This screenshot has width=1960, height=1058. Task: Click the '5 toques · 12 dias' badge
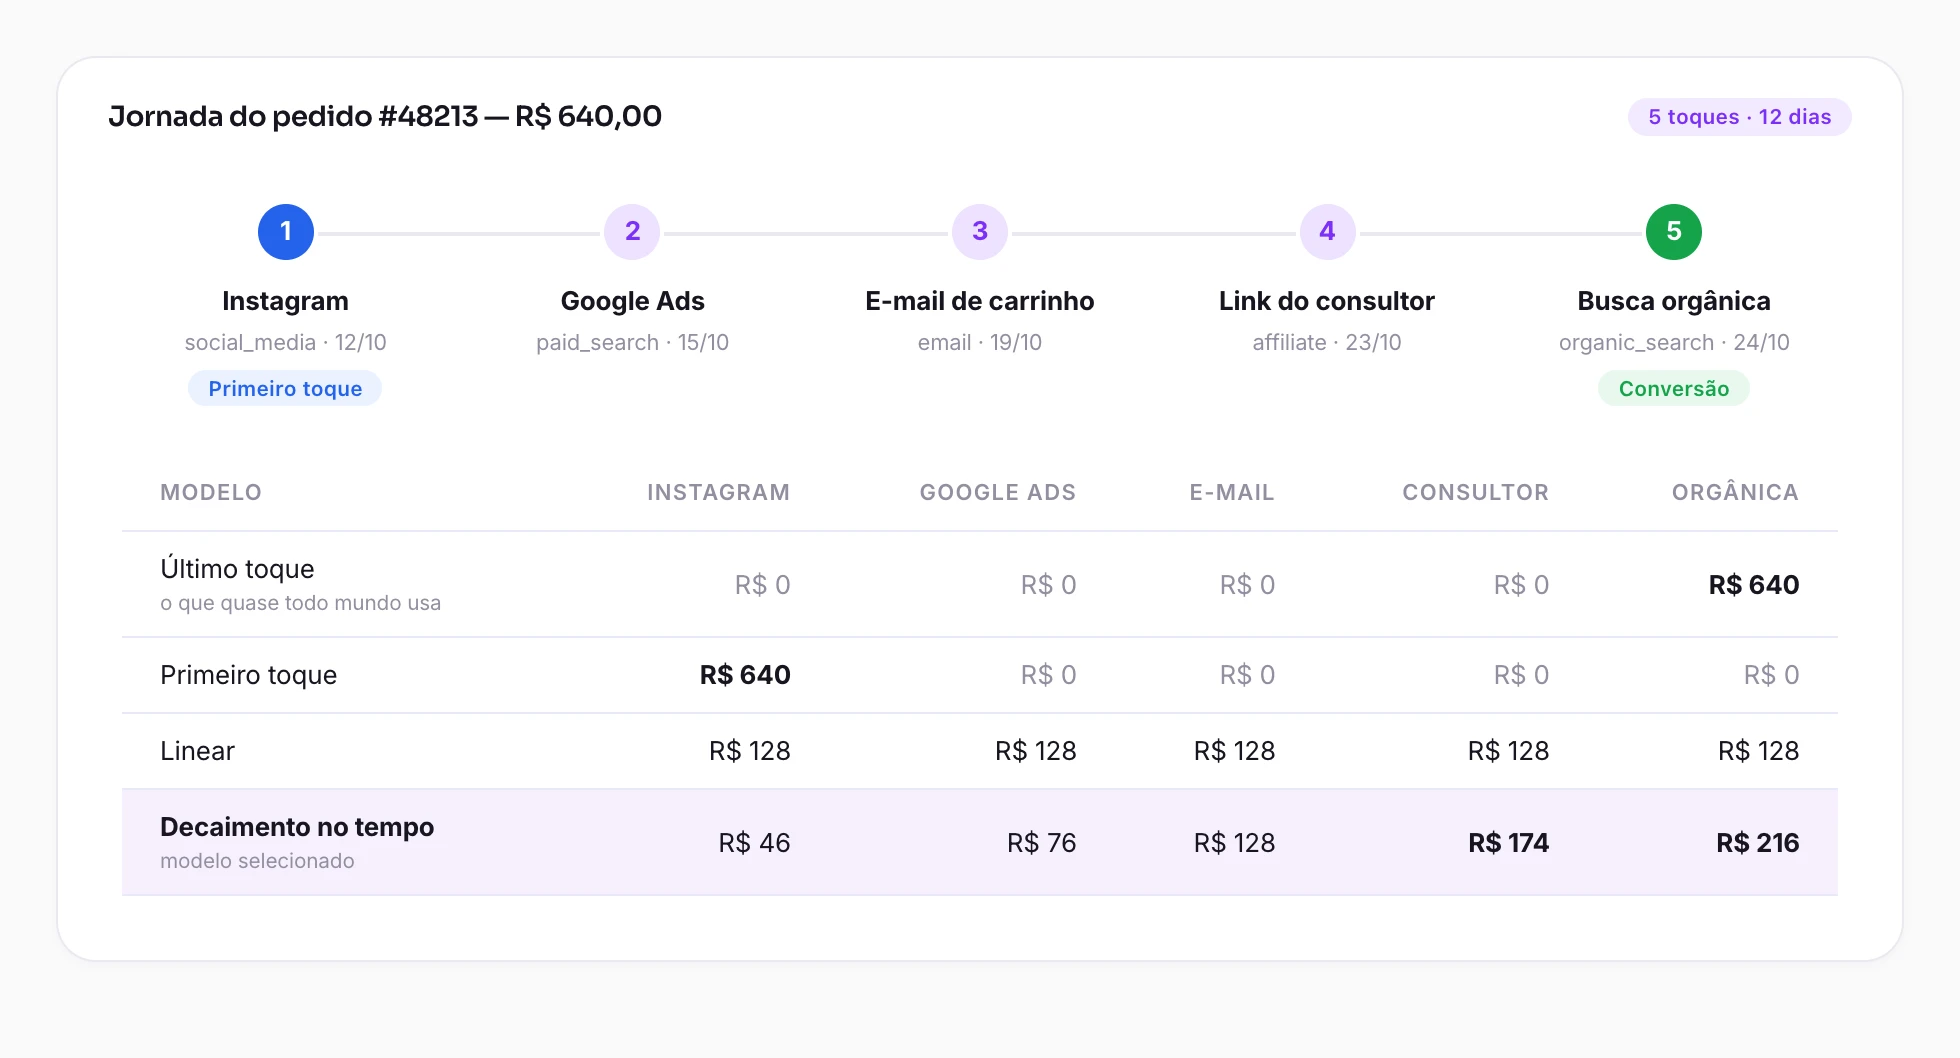(x=1740, y=117)
